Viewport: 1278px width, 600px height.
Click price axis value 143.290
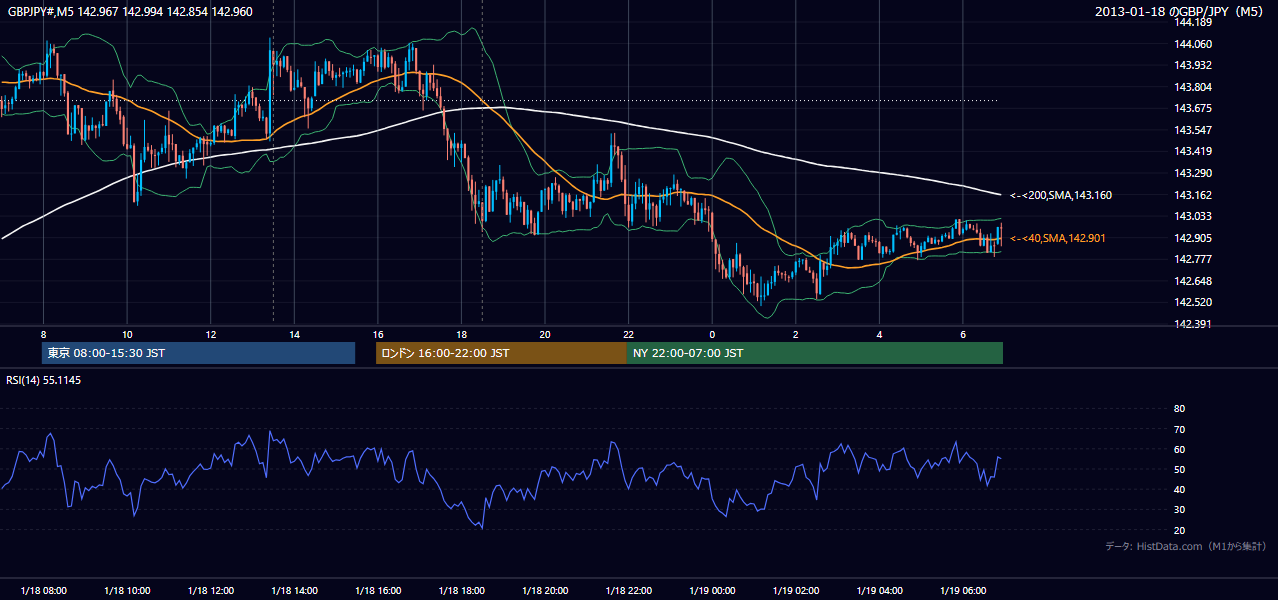pyautogui.click(x=1194, y=173)
